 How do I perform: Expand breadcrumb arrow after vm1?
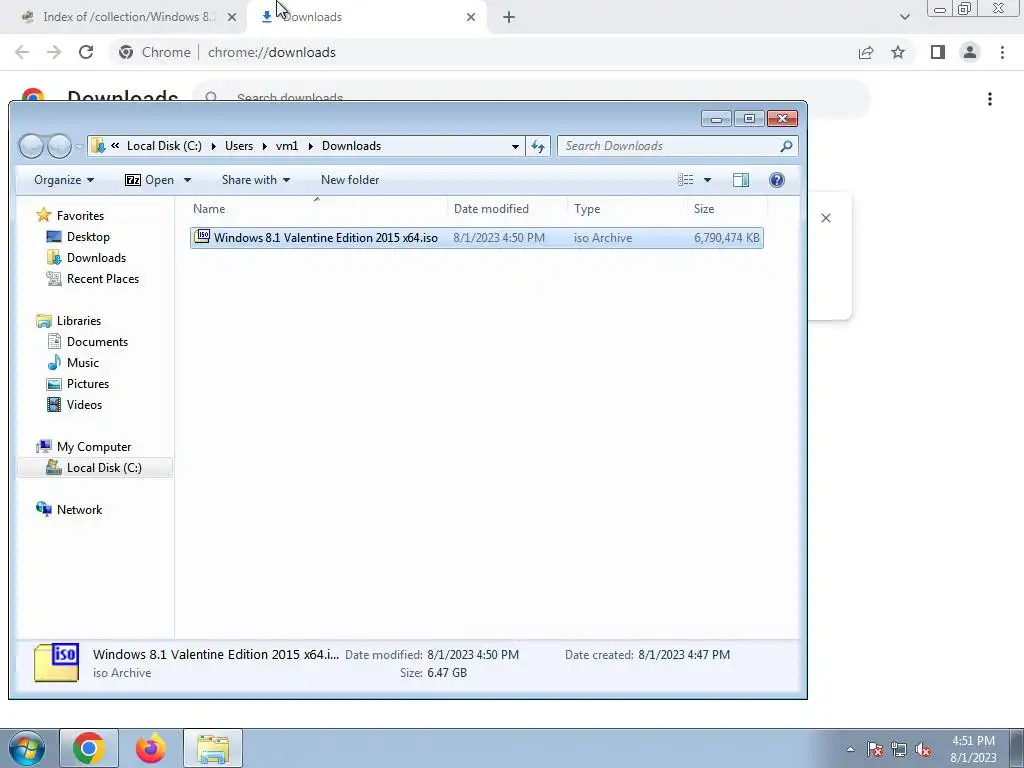pos(310,146)
